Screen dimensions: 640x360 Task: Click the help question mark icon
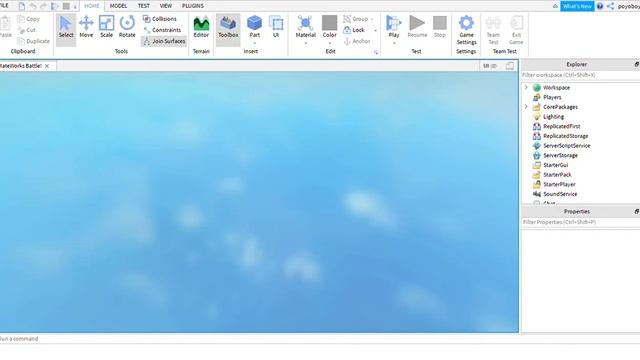click(x=600, y=6)
